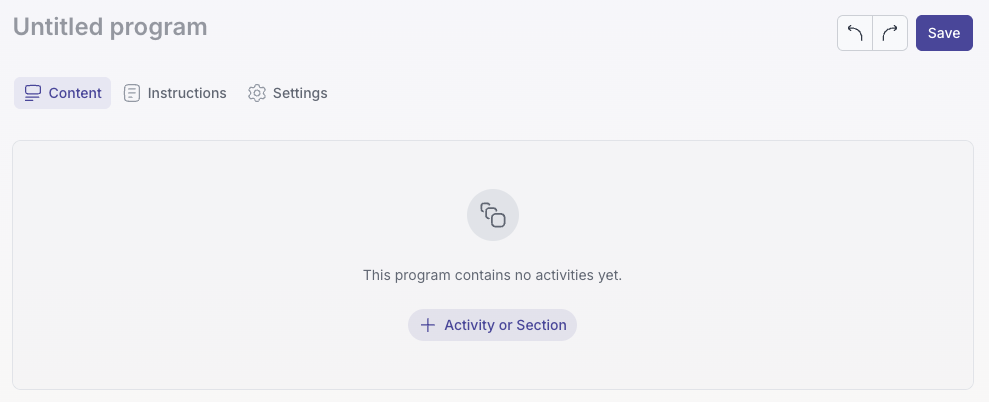This screenshot has height=402, width=989.
Task: Add an Activity or Section
Action: pos(493,325)
